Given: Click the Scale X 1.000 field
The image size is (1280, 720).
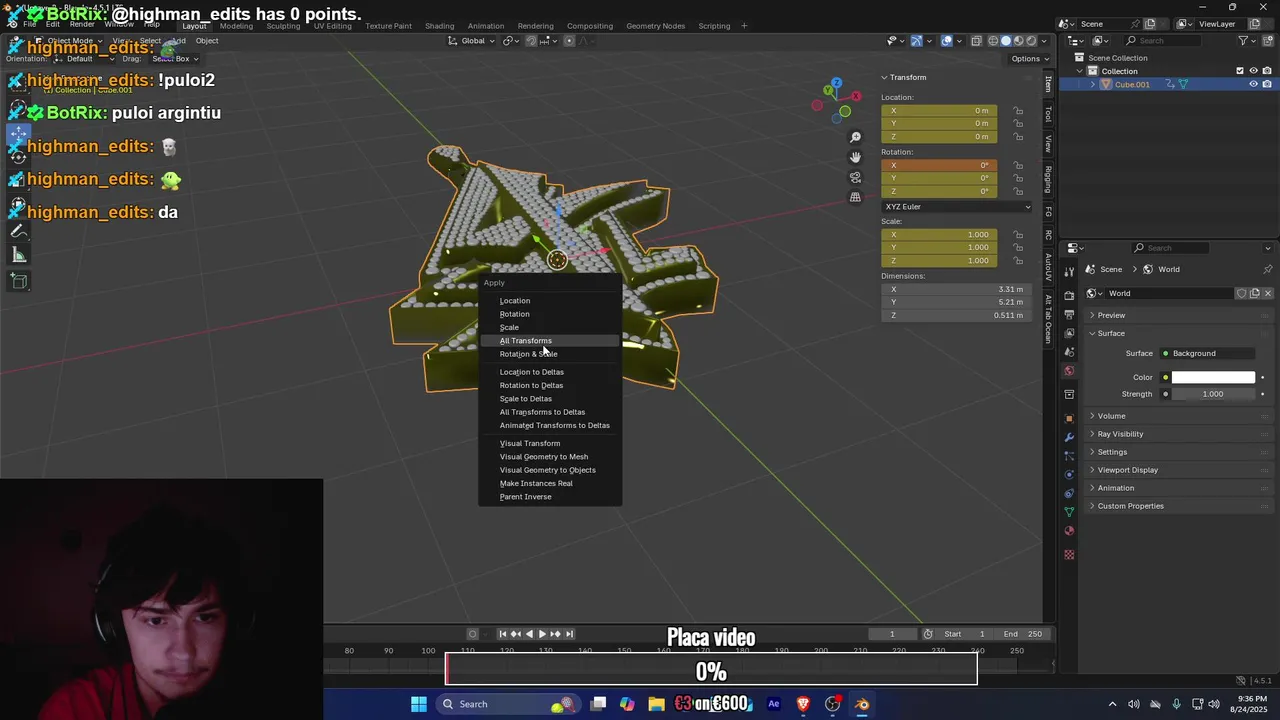Looking at the screenshot, I should pos(938,235).
